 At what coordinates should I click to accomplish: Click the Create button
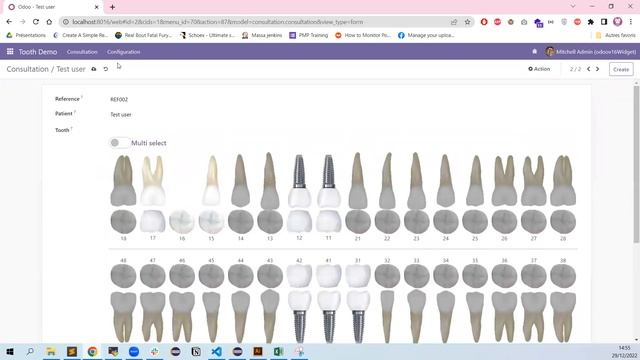(x=621, y=69)
